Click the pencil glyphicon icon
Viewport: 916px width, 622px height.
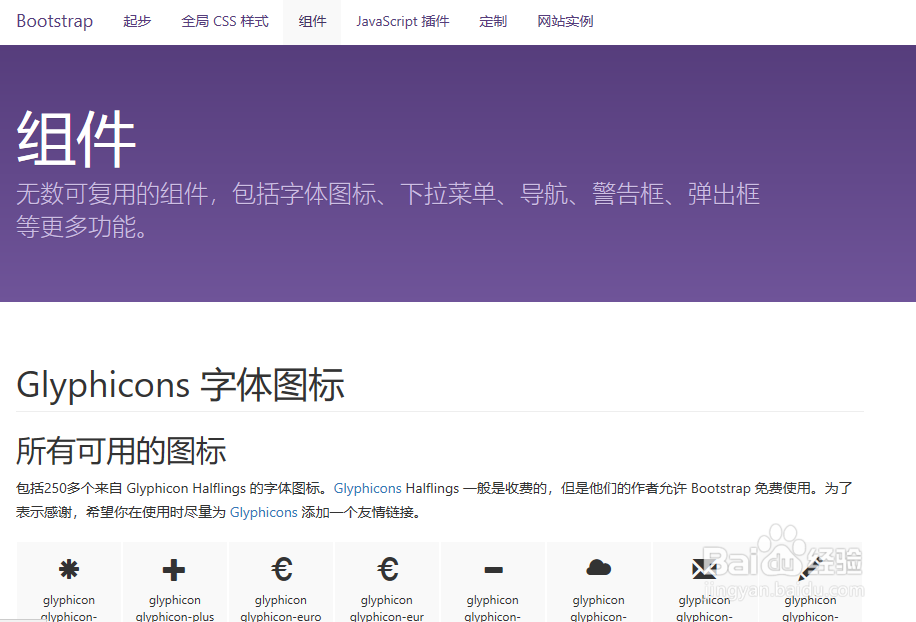(810, 569)
